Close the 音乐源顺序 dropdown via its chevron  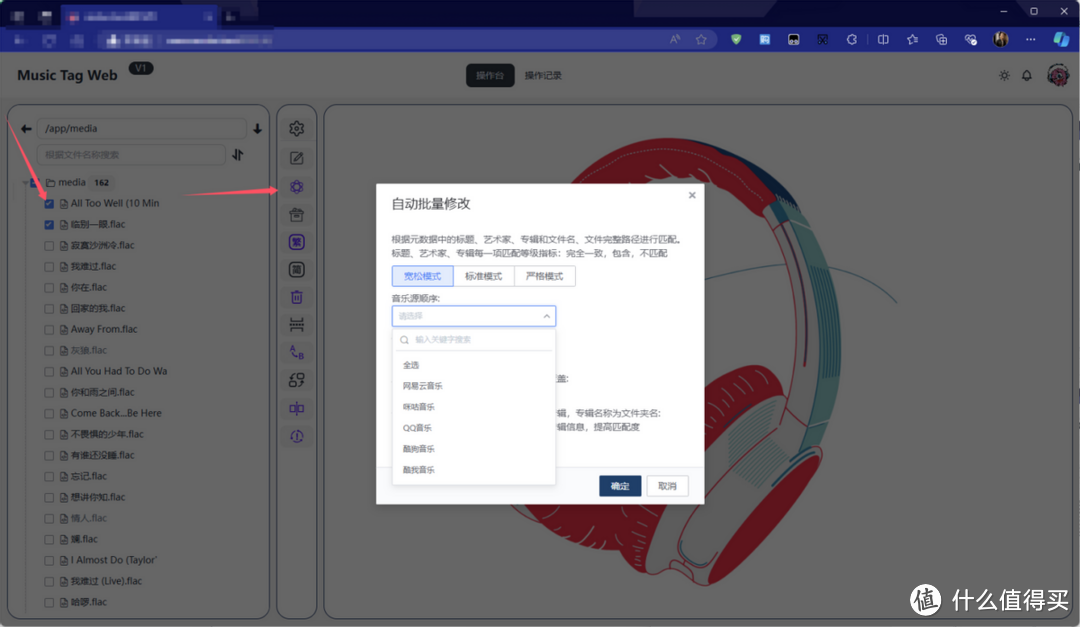point(547,315)
